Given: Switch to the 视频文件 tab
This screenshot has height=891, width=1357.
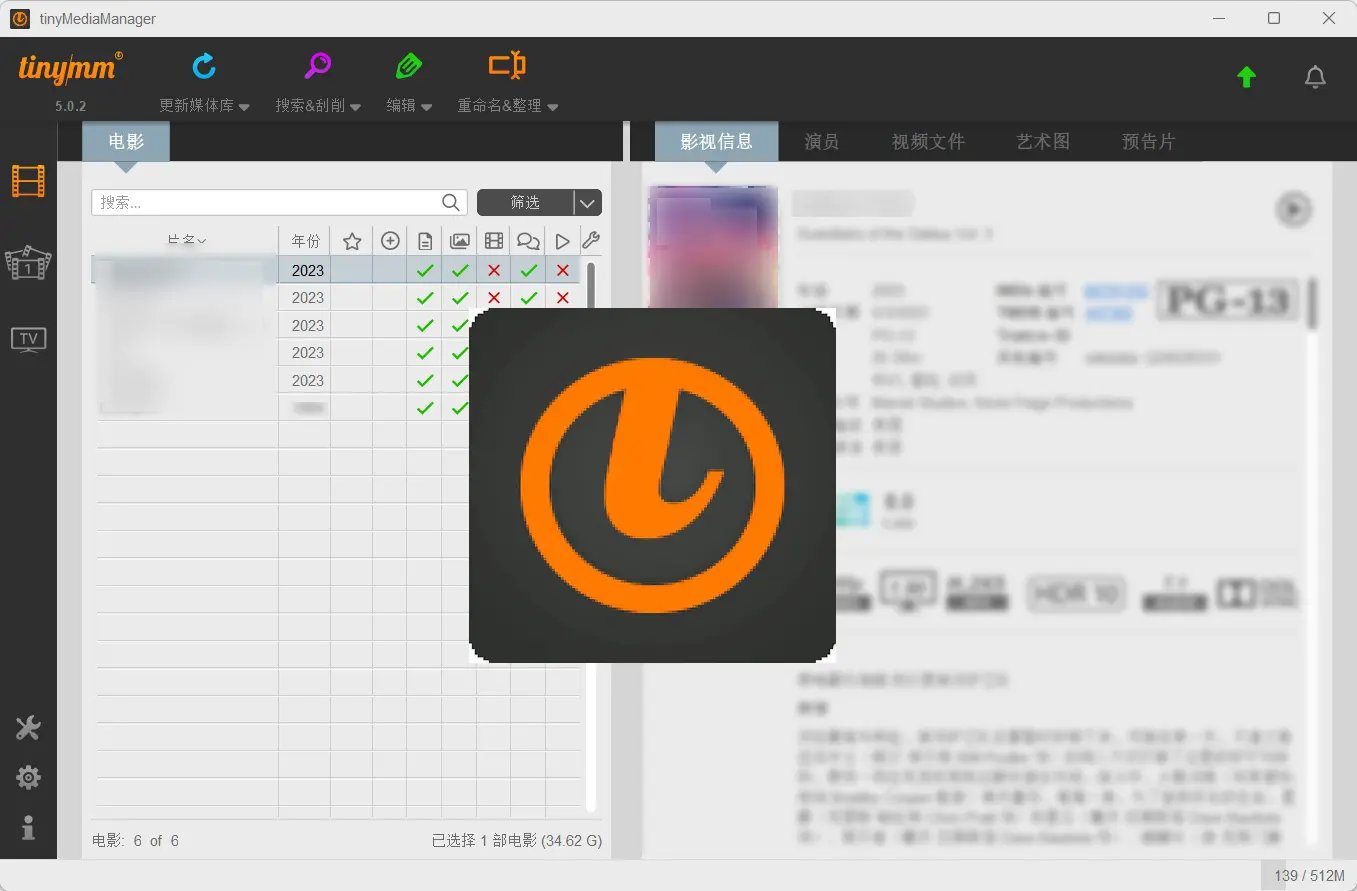Looking at the screenshot, I should pos(926,141).
